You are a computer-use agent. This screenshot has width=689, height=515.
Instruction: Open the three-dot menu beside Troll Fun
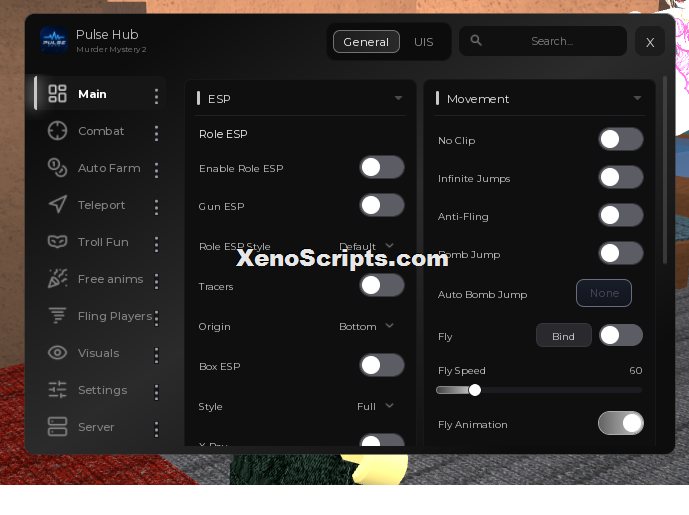pos(156,244)
